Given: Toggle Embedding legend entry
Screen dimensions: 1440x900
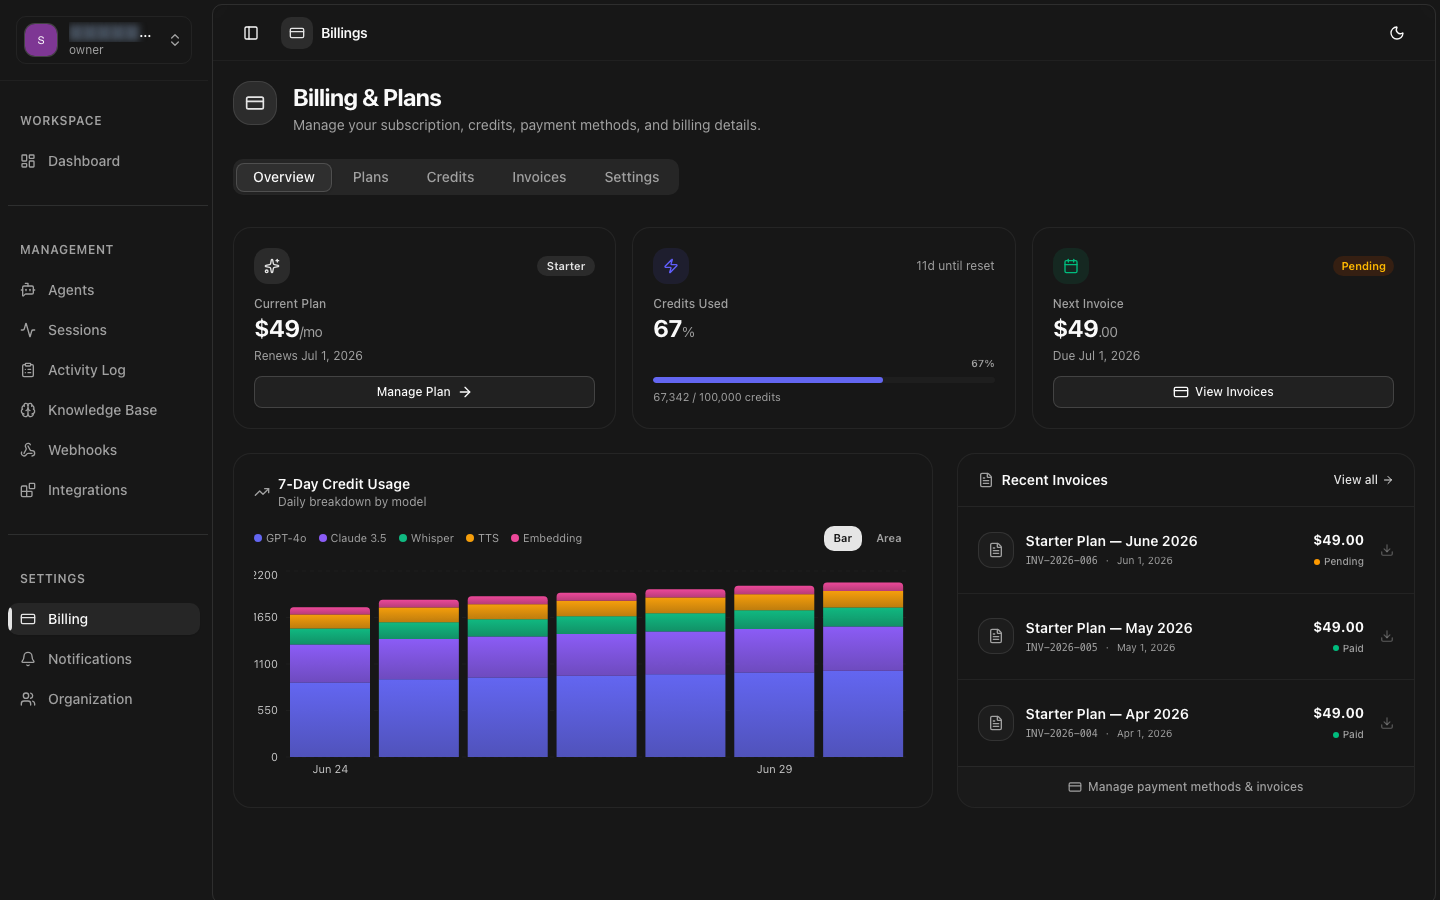Looking at the screenshot, I should pos(546,538).
